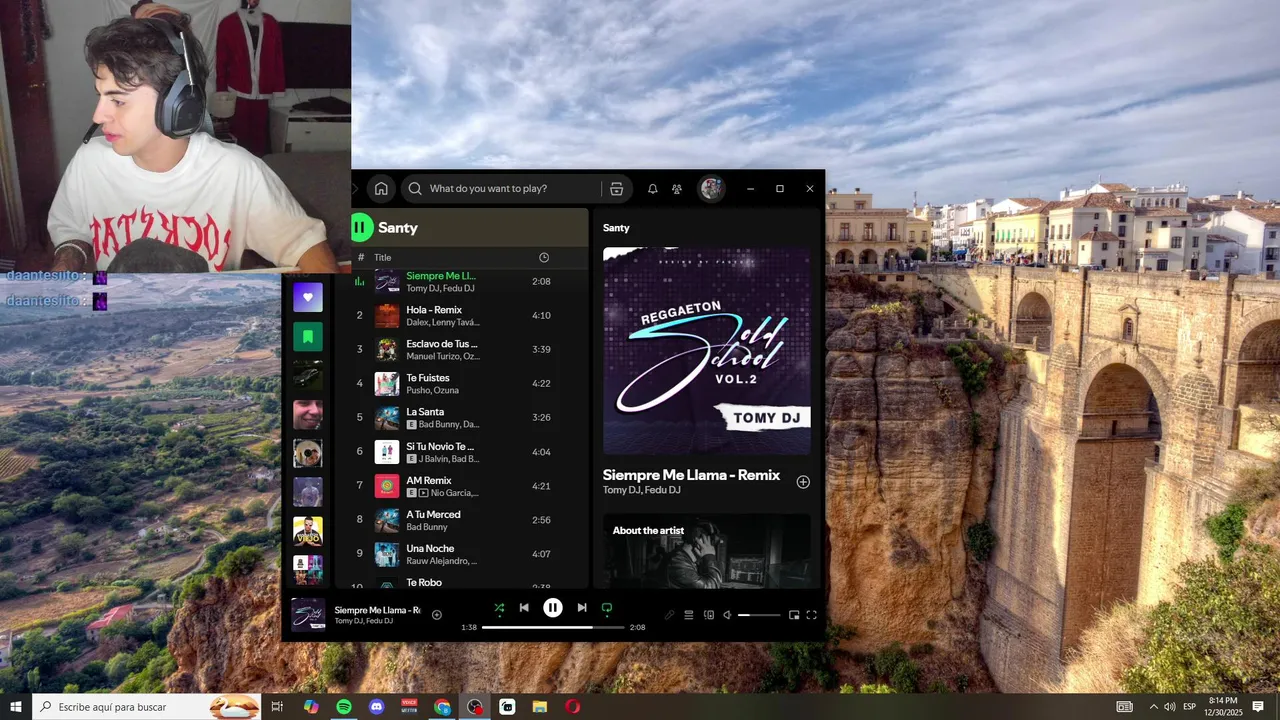Click the Siempre Me Ll... title in track list
1280x720 pixels.
441,276
